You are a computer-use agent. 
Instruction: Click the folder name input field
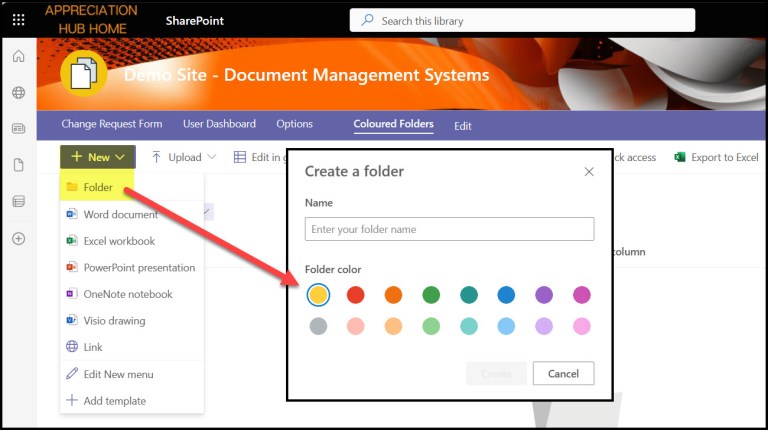449,229
